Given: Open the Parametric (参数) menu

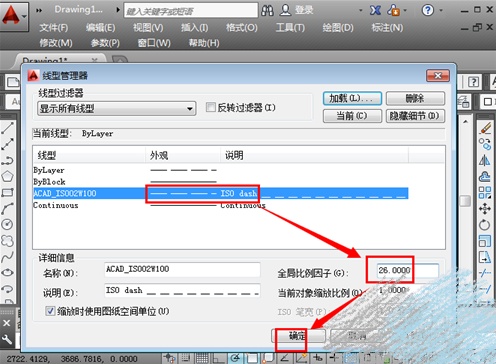Looking at the screenshot, I should [105, 43].
